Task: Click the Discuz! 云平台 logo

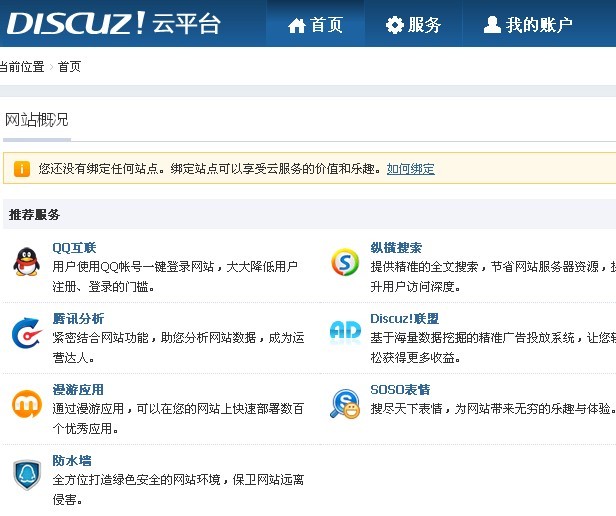Action: (x=114, y=23)
